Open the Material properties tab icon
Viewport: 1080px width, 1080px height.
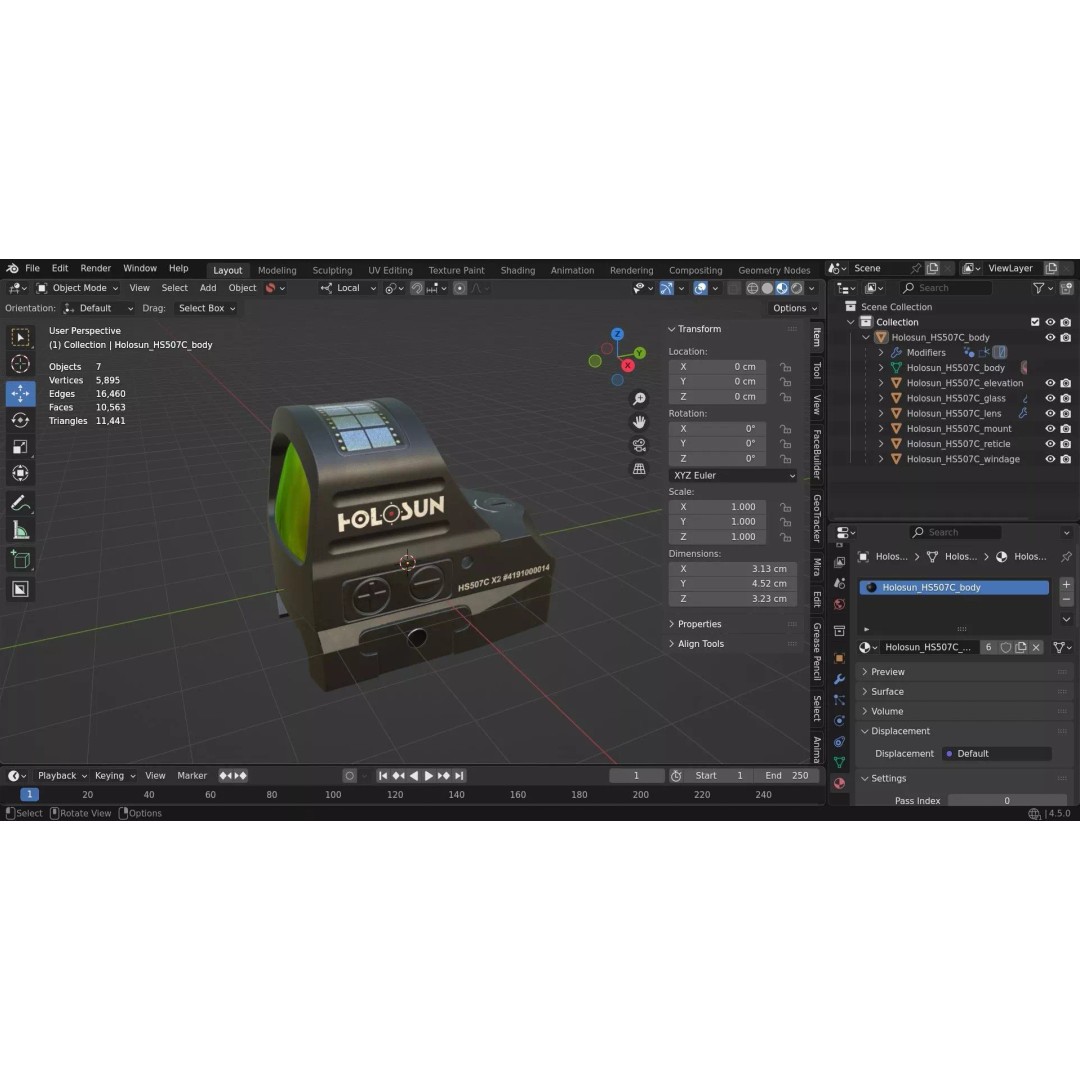pyautogui.click(x=839, y=783)
